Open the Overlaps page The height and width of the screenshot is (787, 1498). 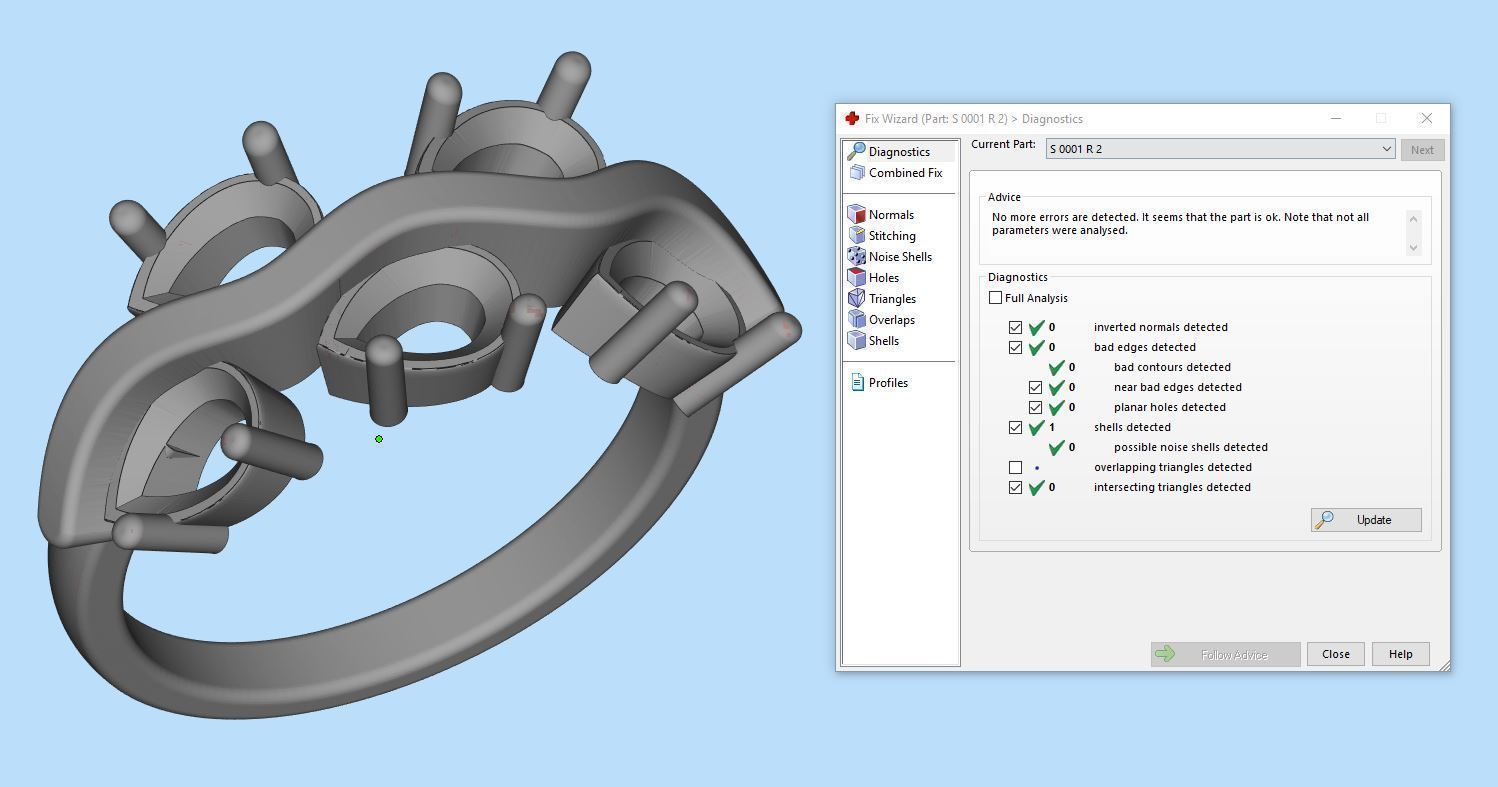(x=891, y=320)
